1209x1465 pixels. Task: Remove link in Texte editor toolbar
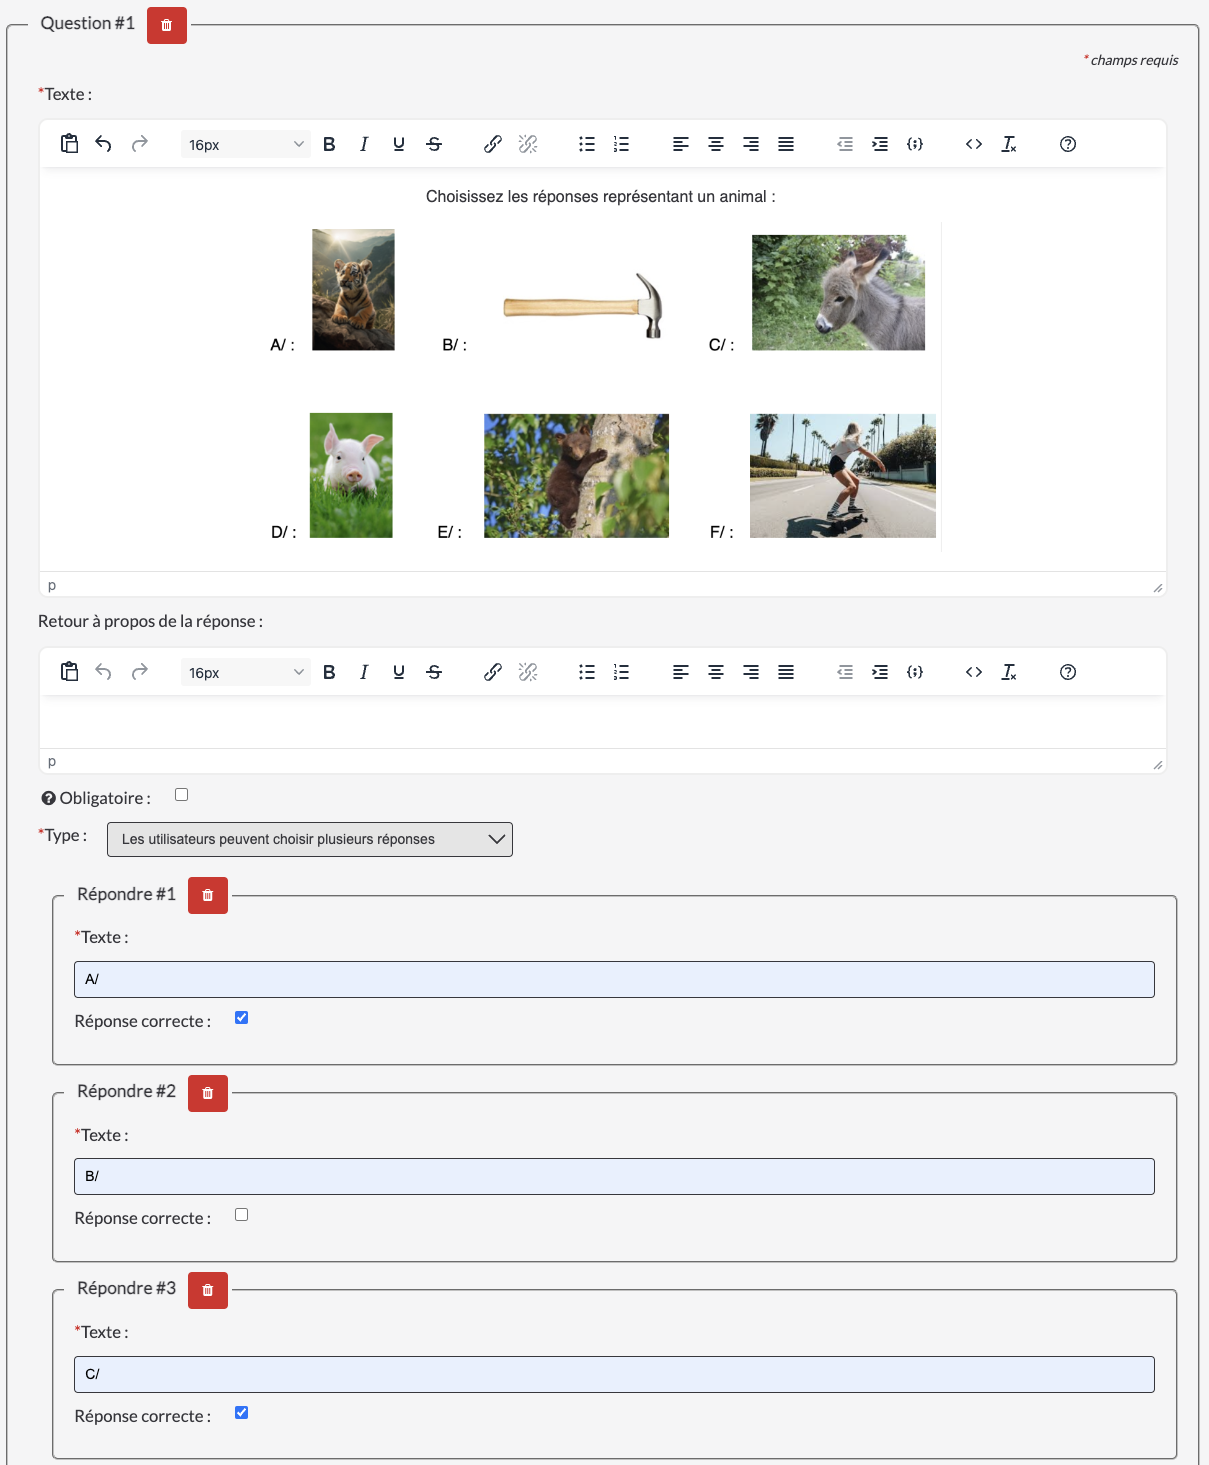528,144
